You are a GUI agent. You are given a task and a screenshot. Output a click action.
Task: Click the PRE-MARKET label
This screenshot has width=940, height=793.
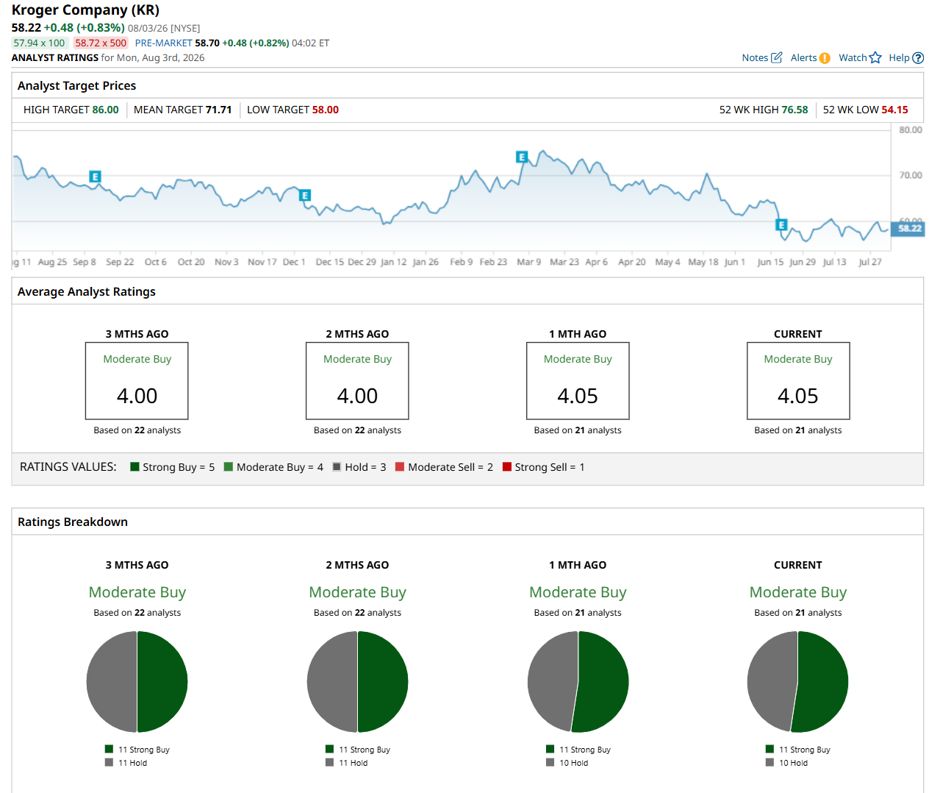pyautogui.click(x=163, y=43)
